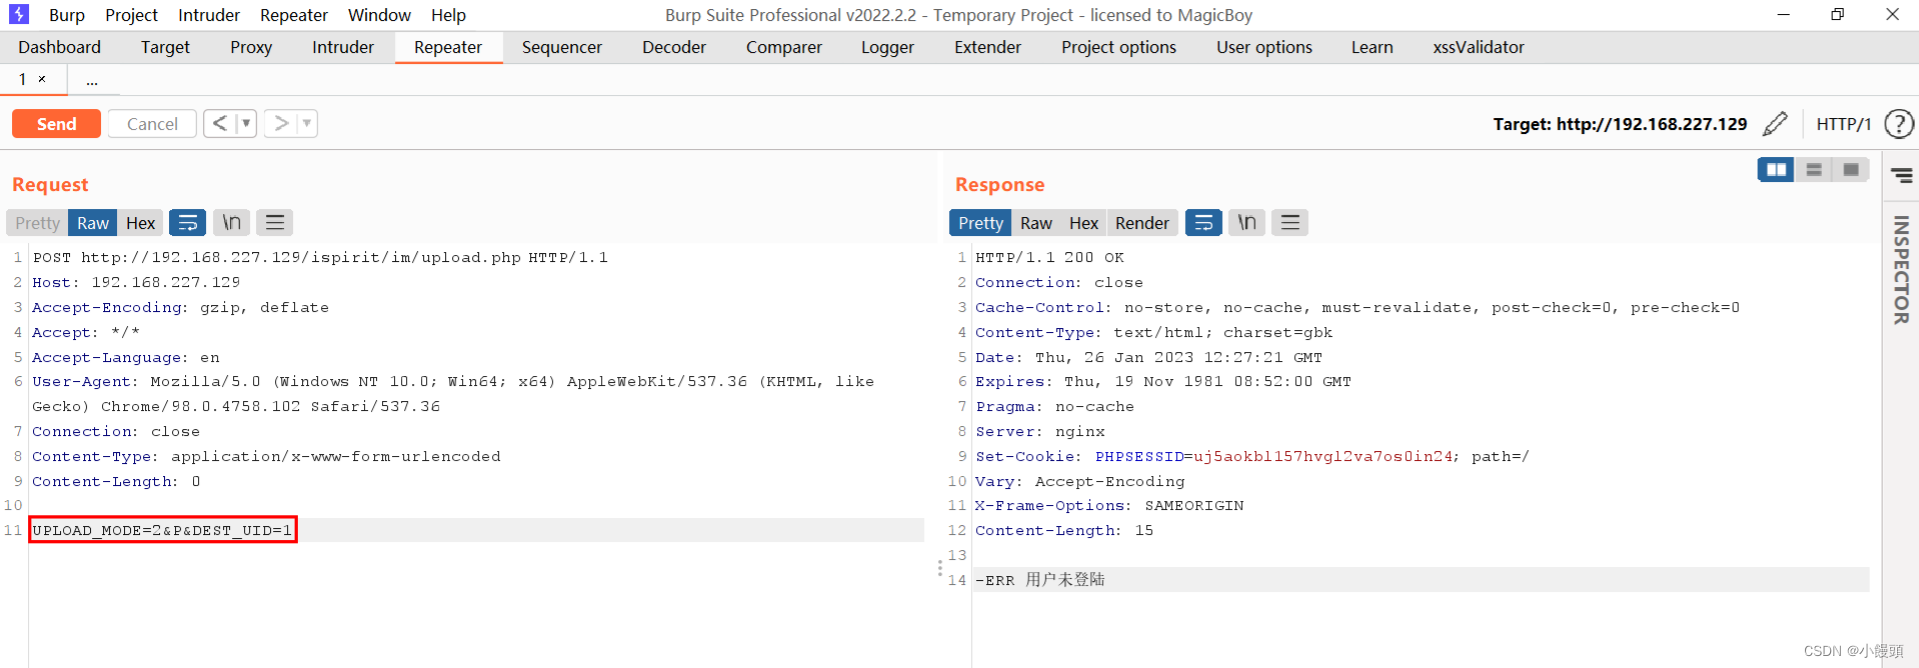The image size is (1919, 668).
Task: Click the Burp Suite logo icon
Action: tap(19, 14)
